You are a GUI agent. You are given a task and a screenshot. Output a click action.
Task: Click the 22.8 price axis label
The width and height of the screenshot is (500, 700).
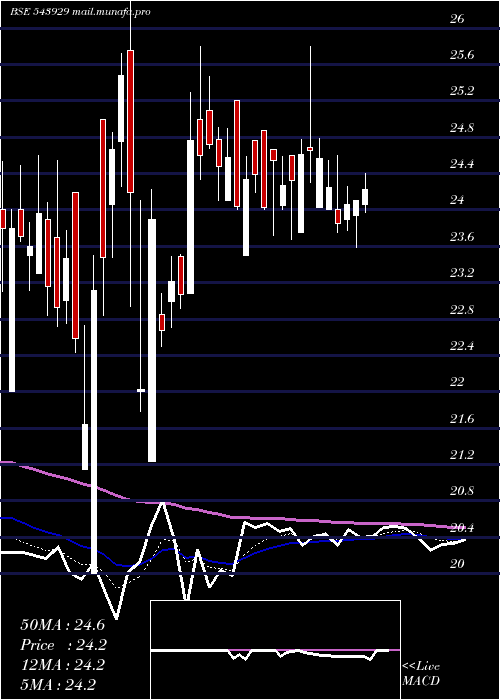coord(462,309)
